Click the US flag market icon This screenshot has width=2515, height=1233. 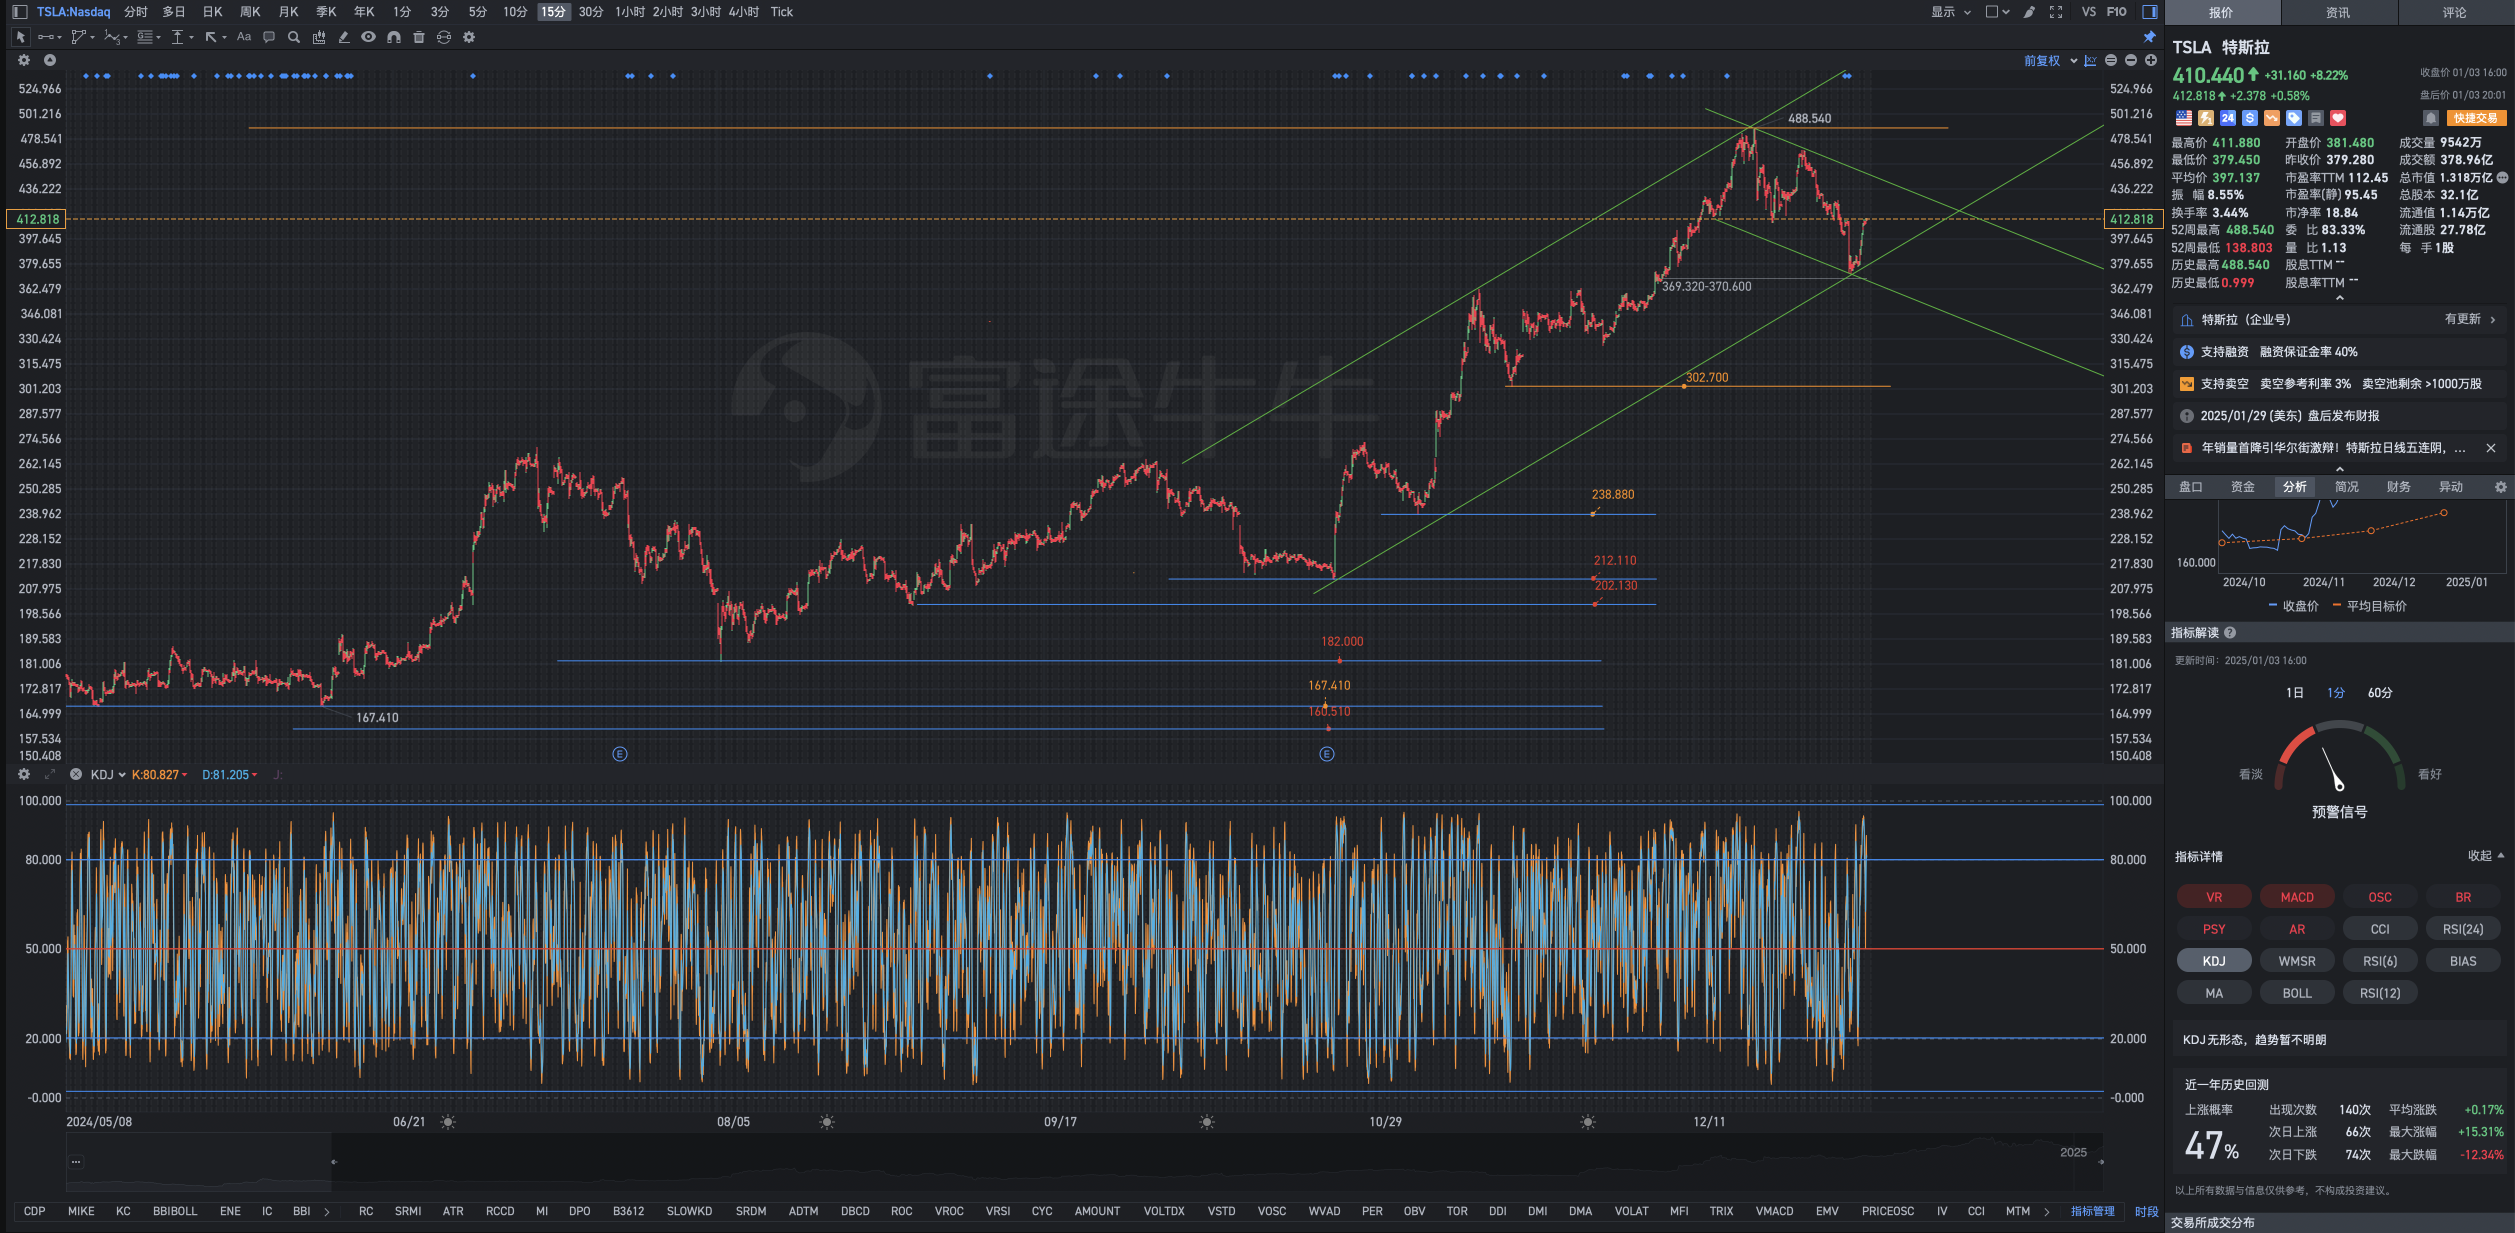2184,118
